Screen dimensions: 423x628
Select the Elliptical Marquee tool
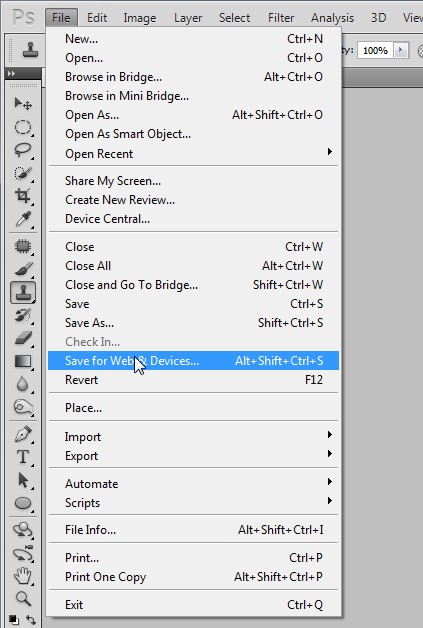click(x=23, y=127)
